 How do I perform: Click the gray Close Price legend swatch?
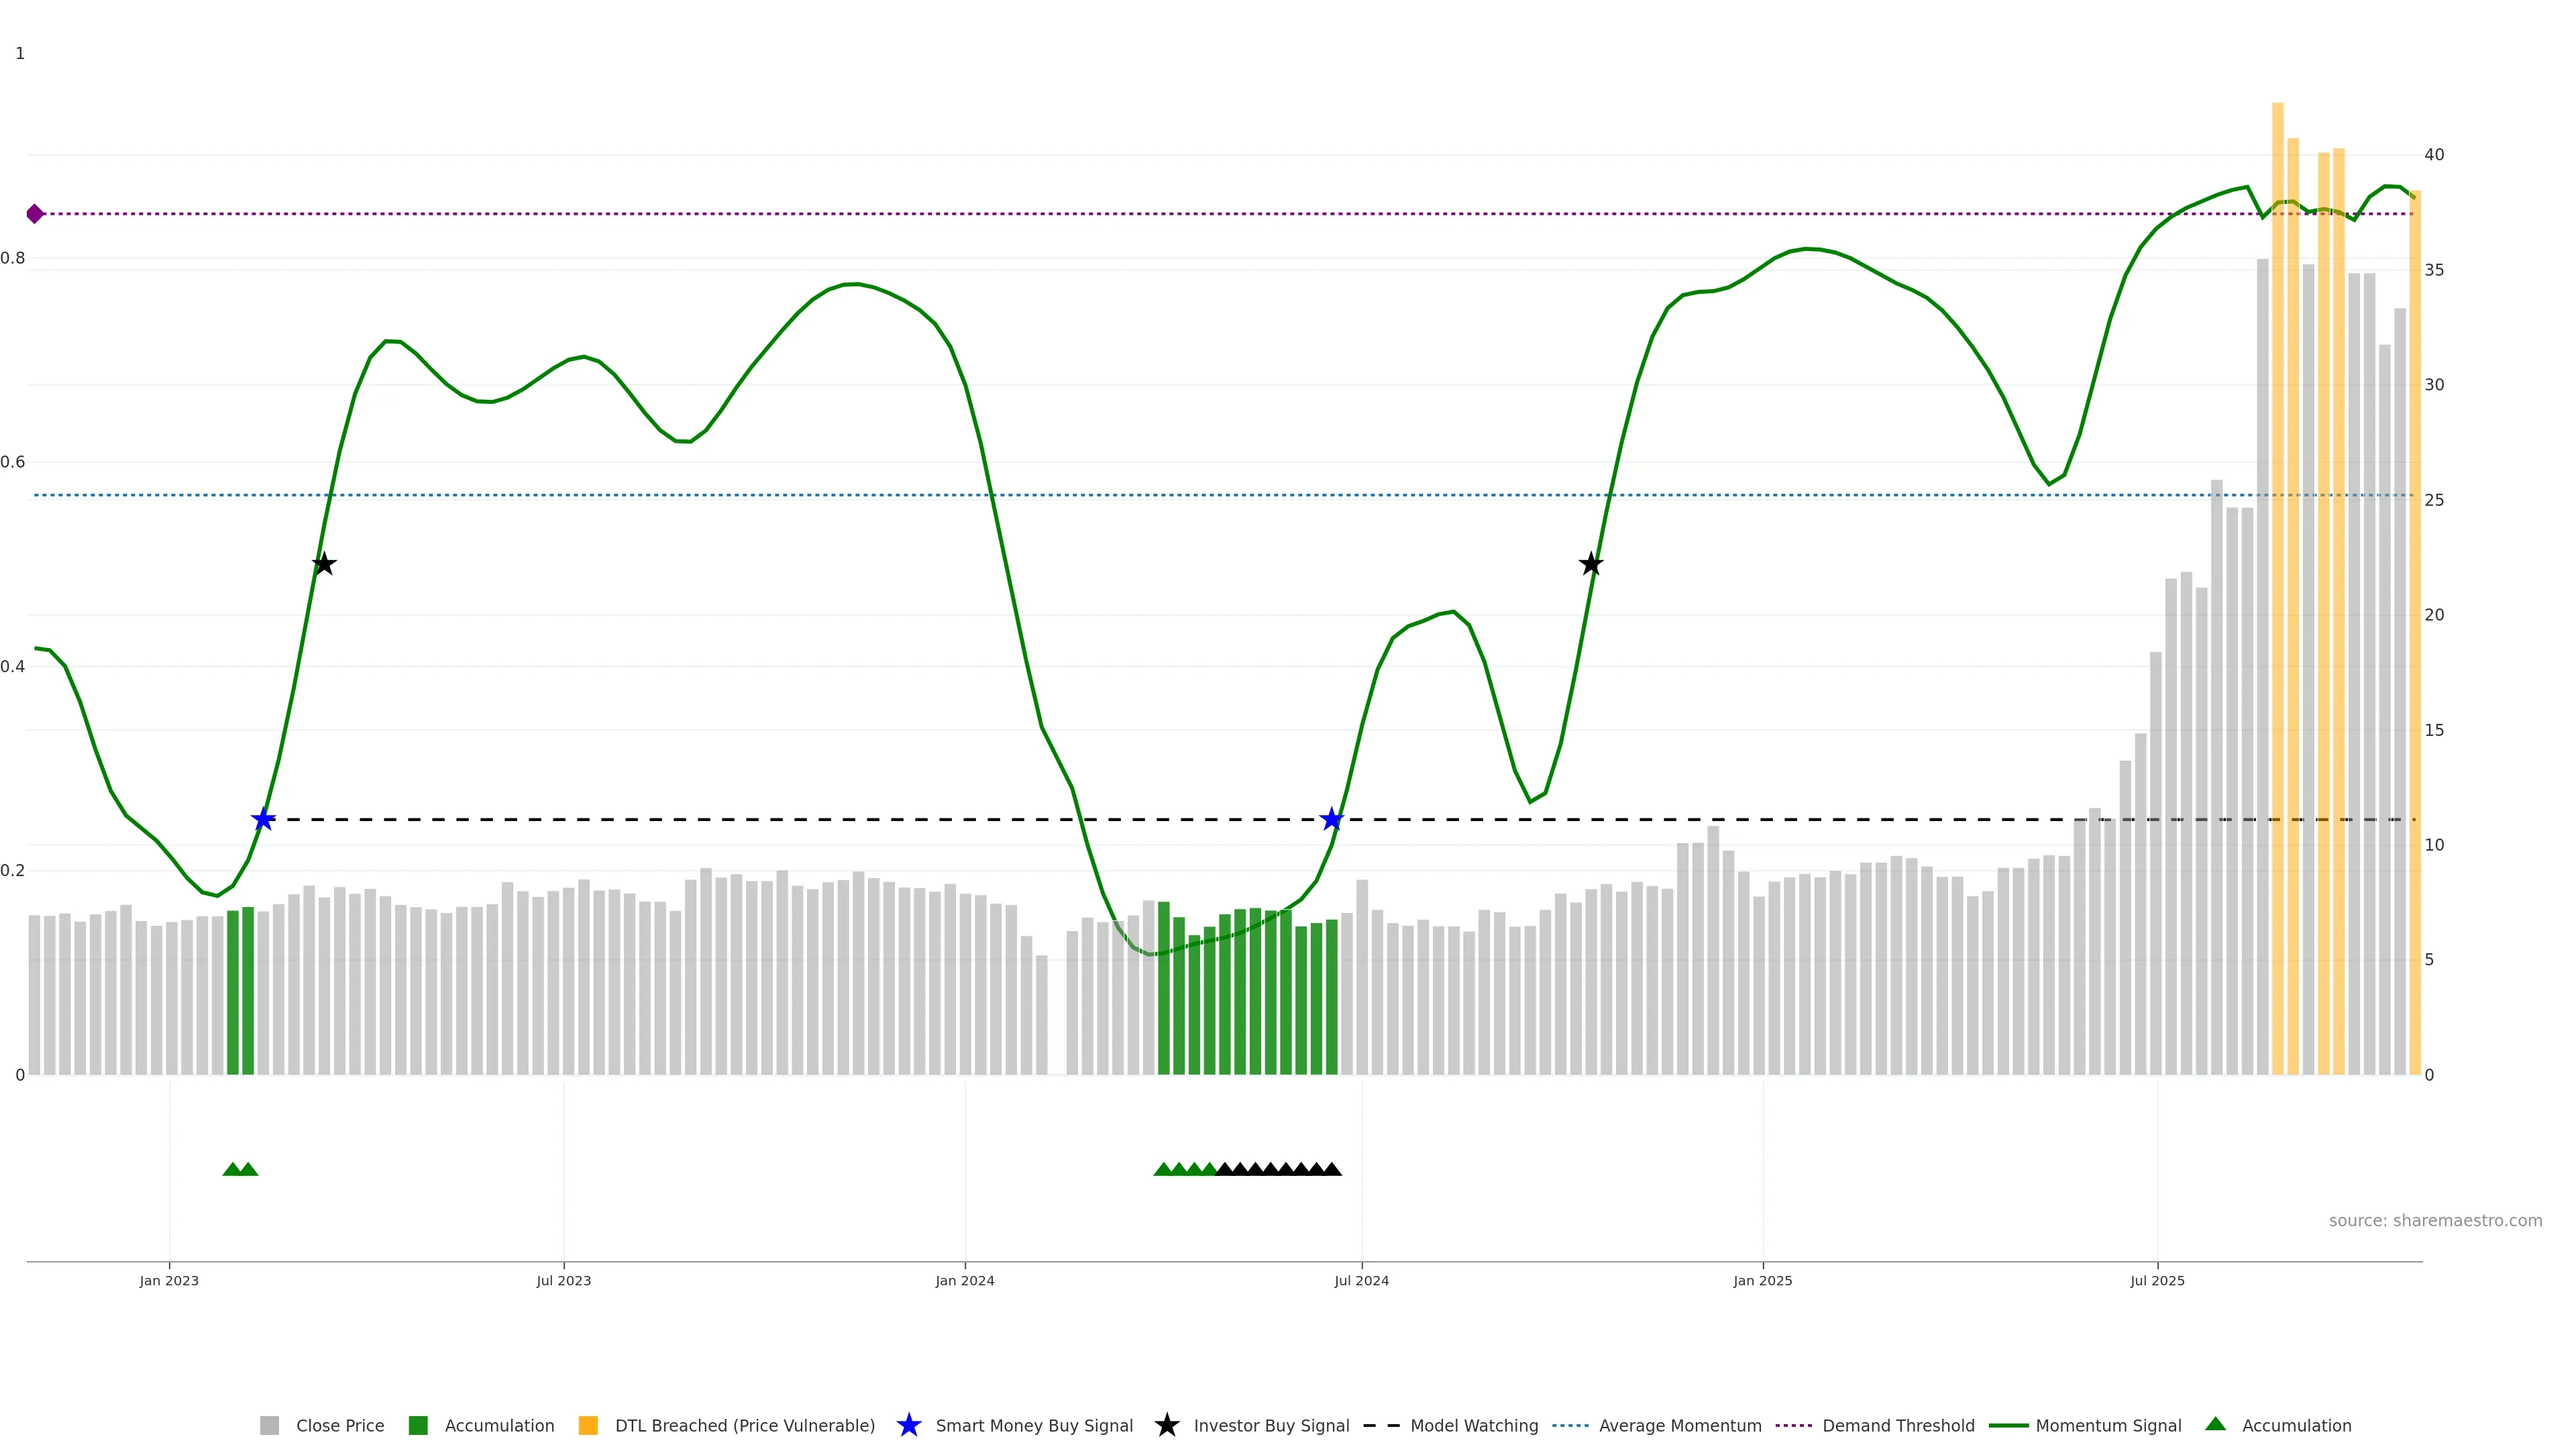(269, 1425)
